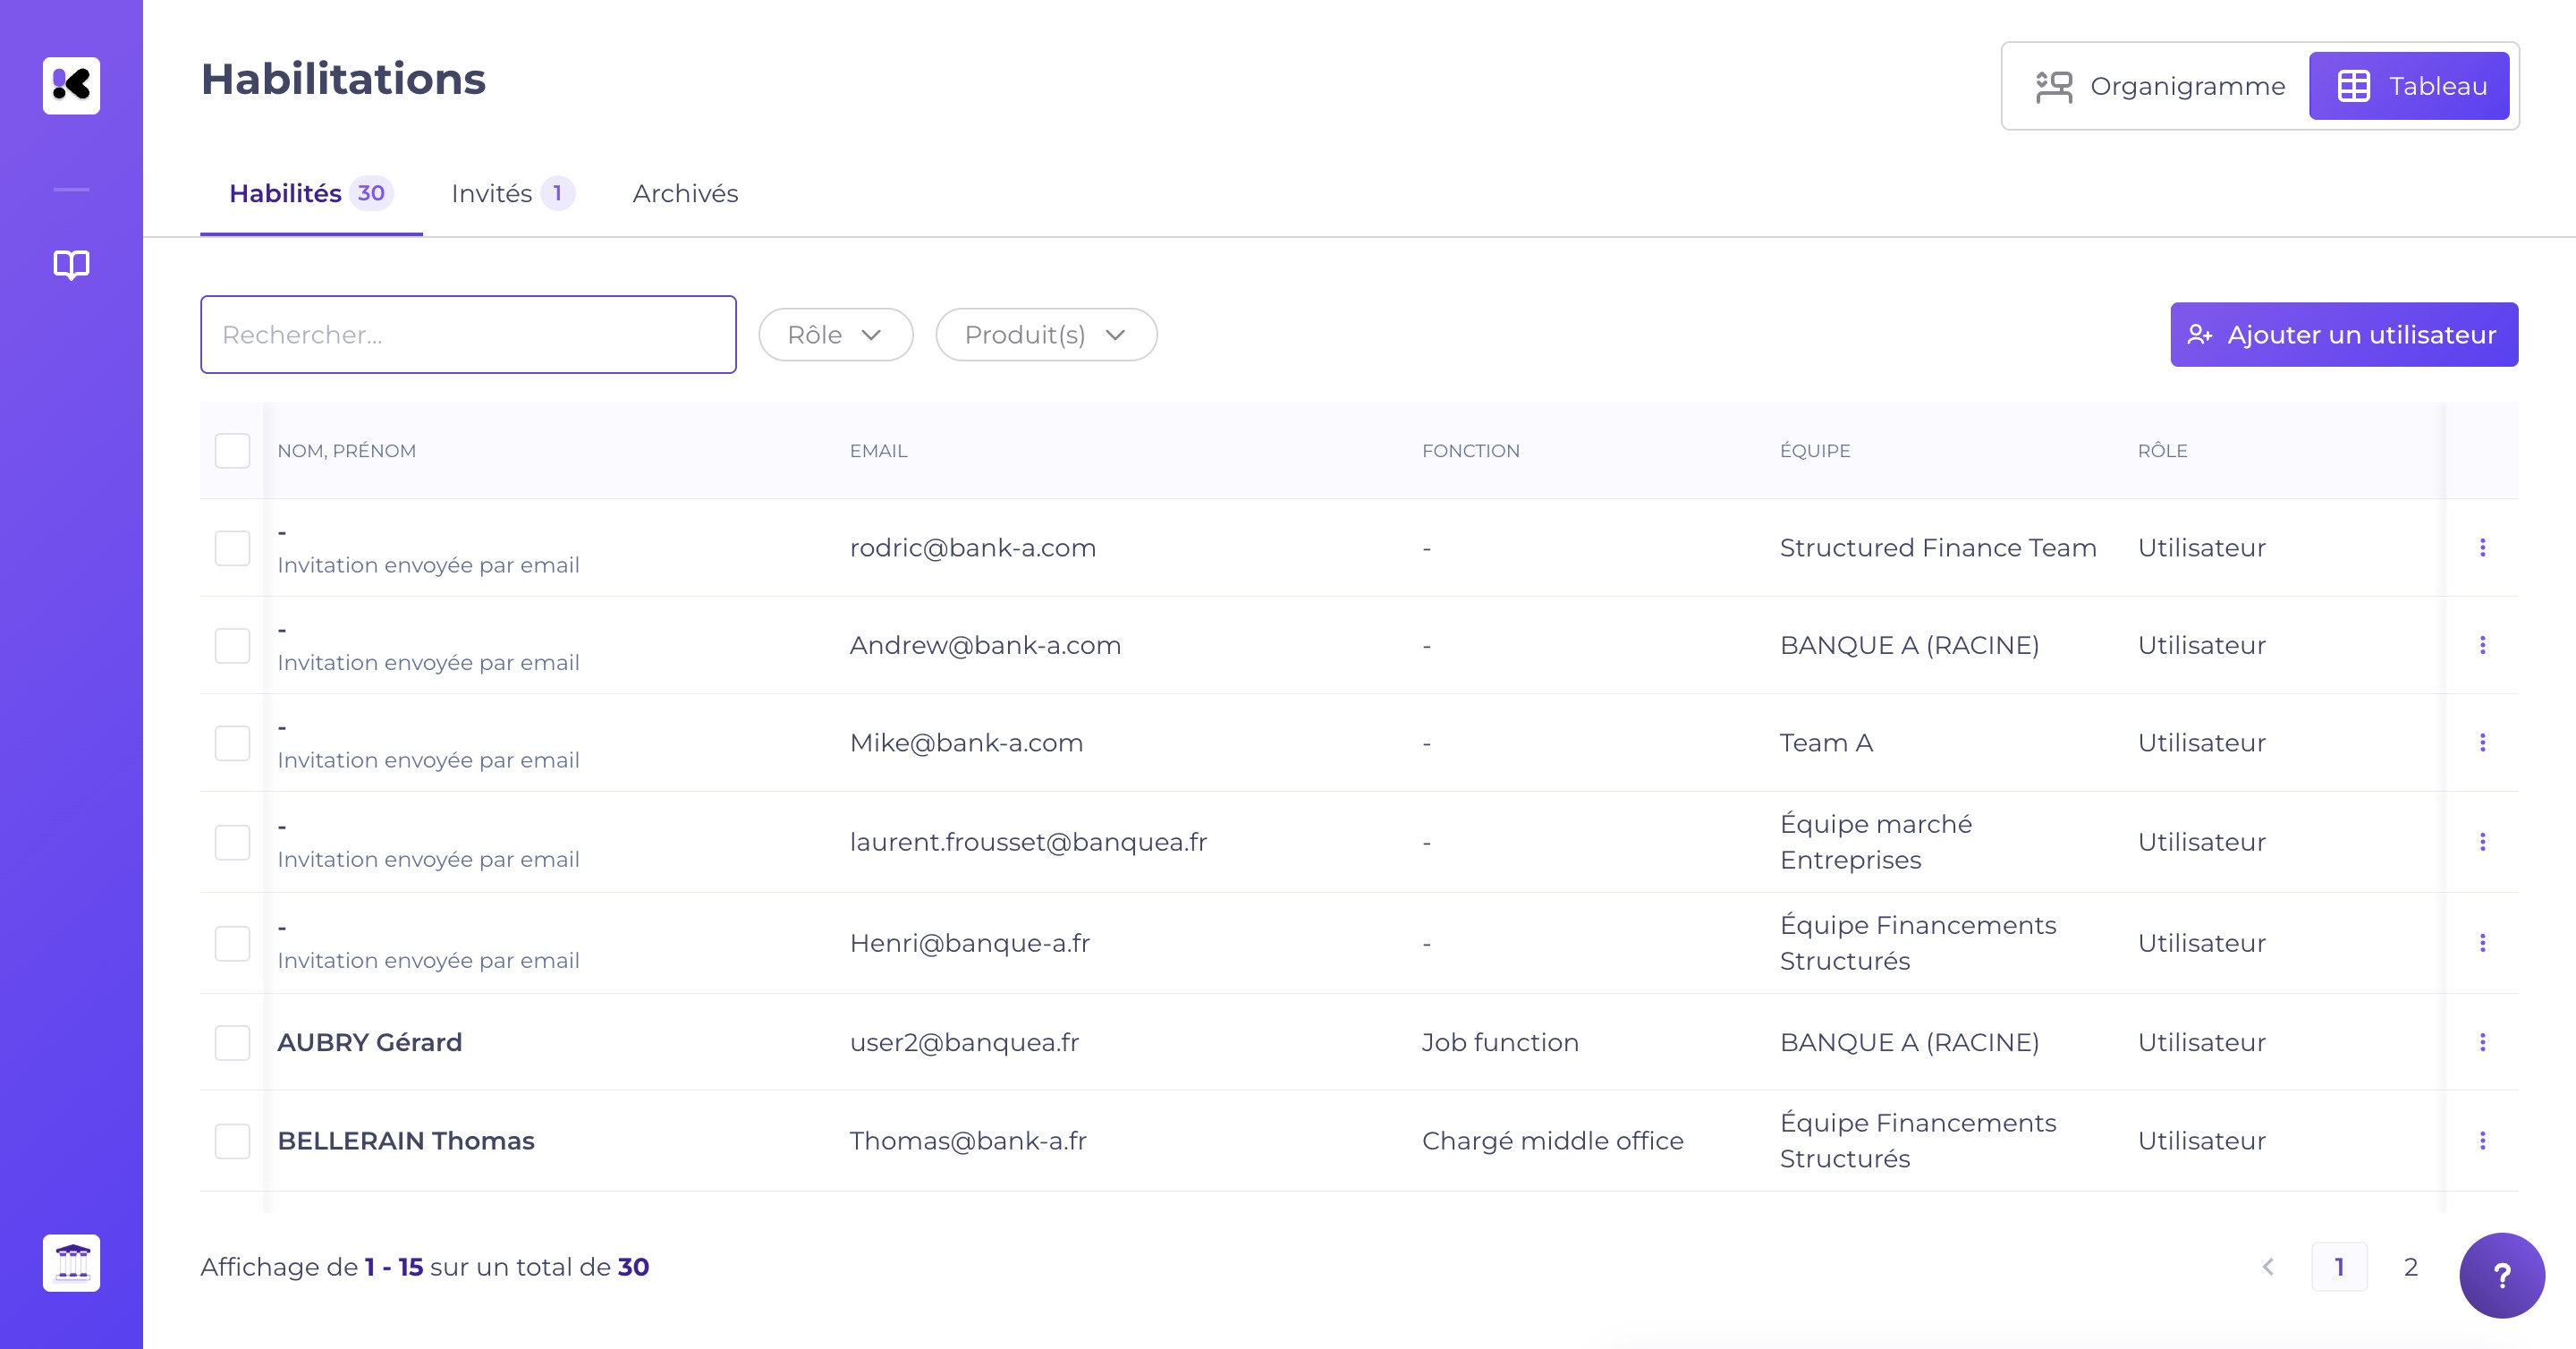Image resolution: width=2576 pixels, height=1349 pixels.
Task: Switch to the Archivés tab
Action: pos(685,194)
